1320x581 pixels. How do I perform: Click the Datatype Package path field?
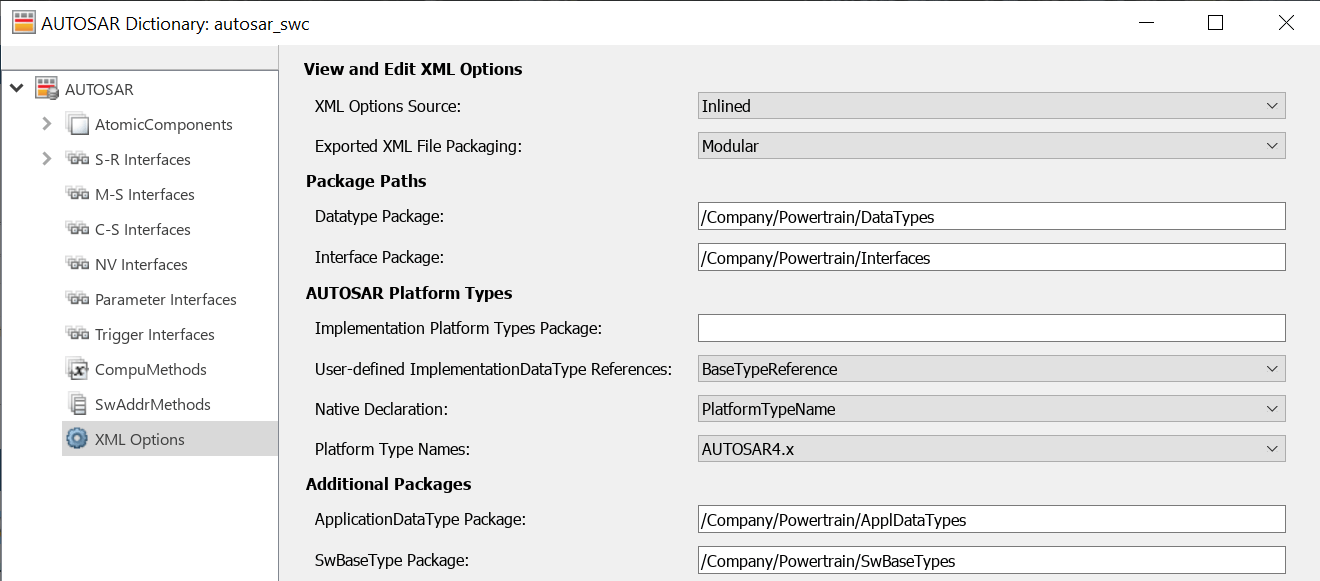pyautogui.click(x=991, y=216)
